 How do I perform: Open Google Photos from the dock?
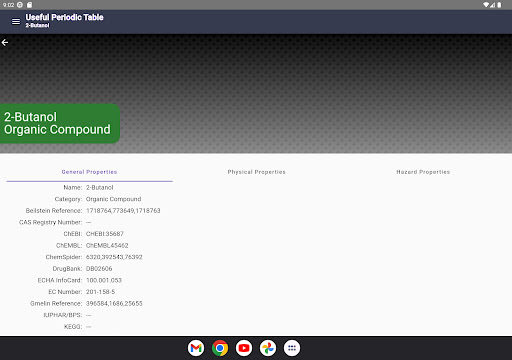[x=268, y=348]
